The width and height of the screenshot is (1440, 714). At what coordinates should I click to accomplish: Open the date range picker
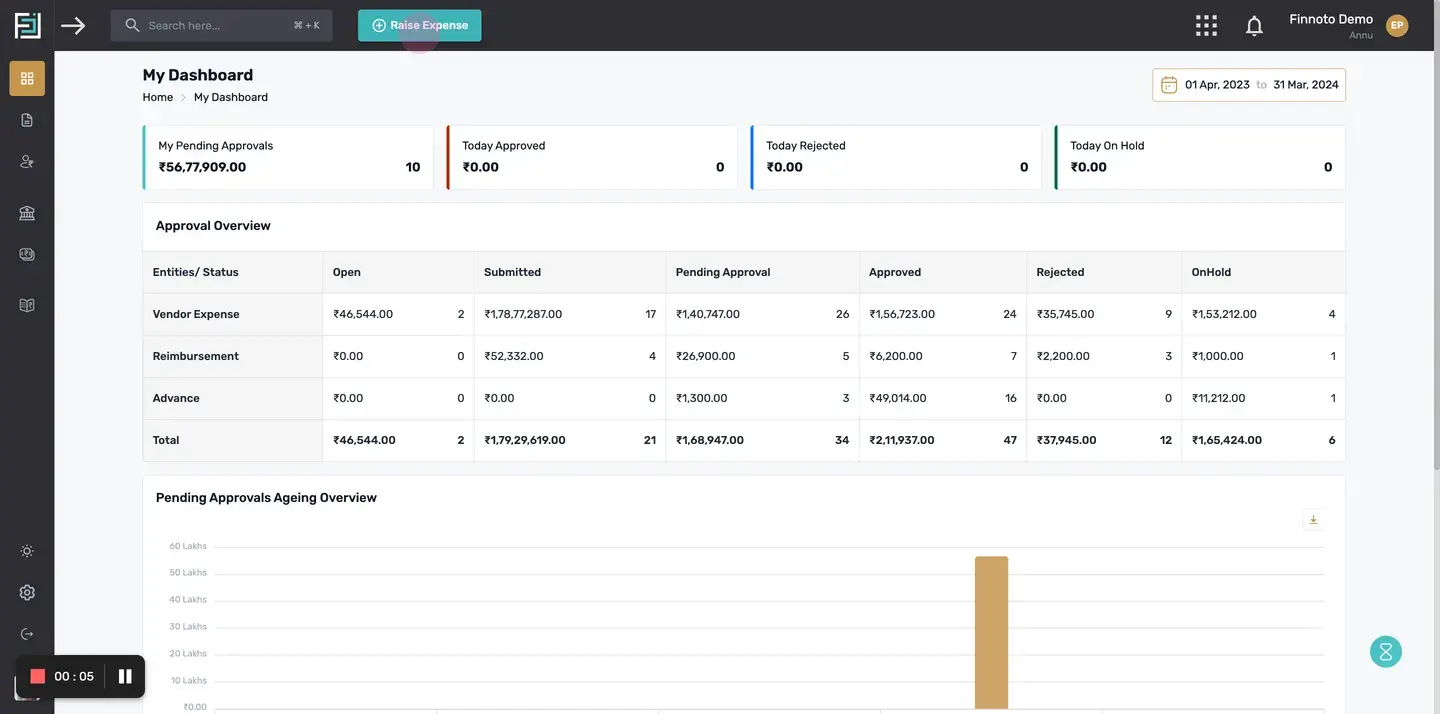pyautogui.click(x=1249, y=85)
